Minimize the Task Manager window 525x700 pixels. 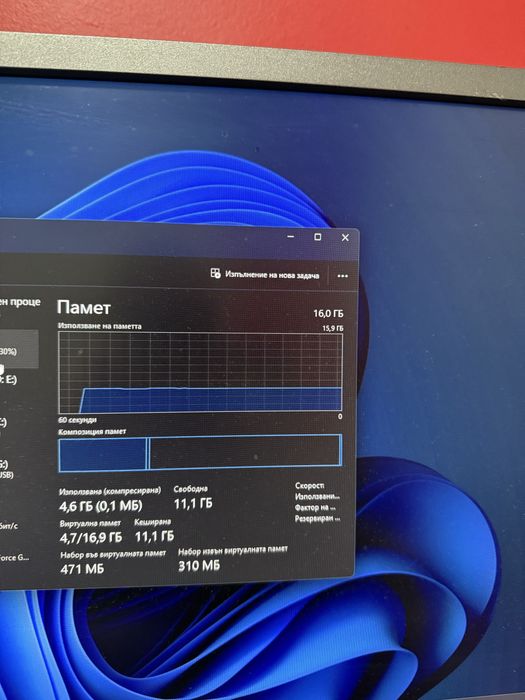[x=291, y=236]
